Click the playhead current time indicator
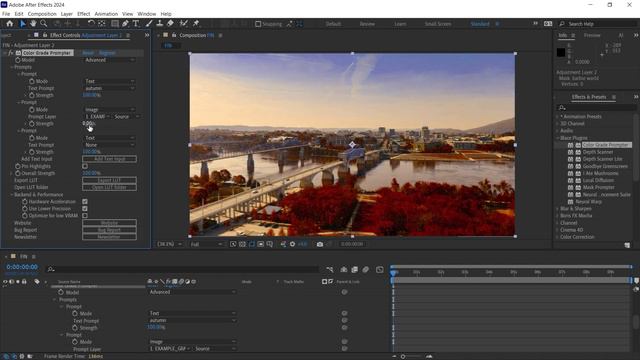Screen dimensions: 640x360 (x=393, y=273)
